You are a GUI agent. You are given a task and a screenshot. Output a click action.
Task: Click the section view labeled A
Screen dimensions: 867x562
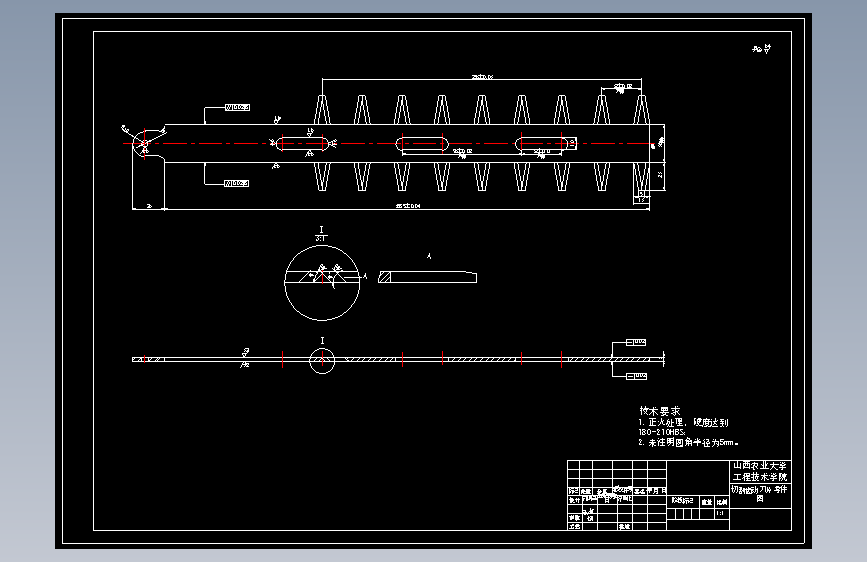coord(427,277)
